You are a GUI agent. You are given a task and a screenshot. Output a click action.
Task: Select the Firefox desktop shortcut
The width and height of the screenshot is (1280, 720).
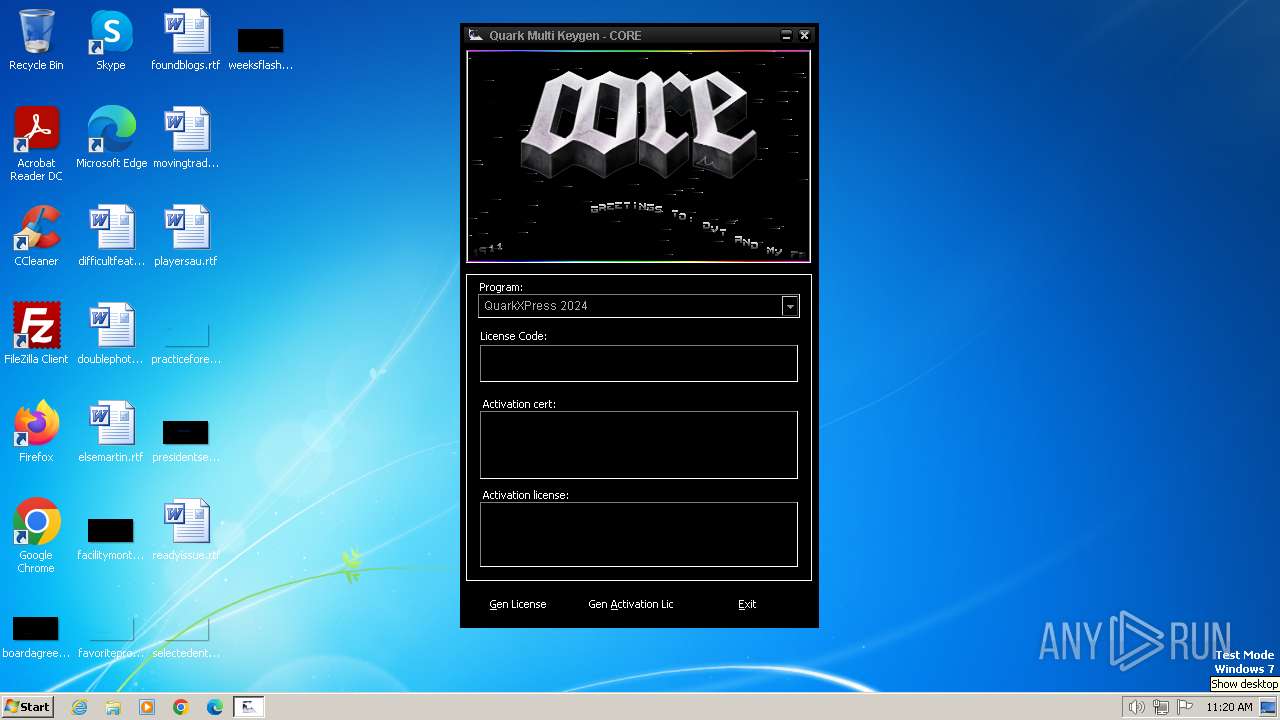tap(36, 433)
